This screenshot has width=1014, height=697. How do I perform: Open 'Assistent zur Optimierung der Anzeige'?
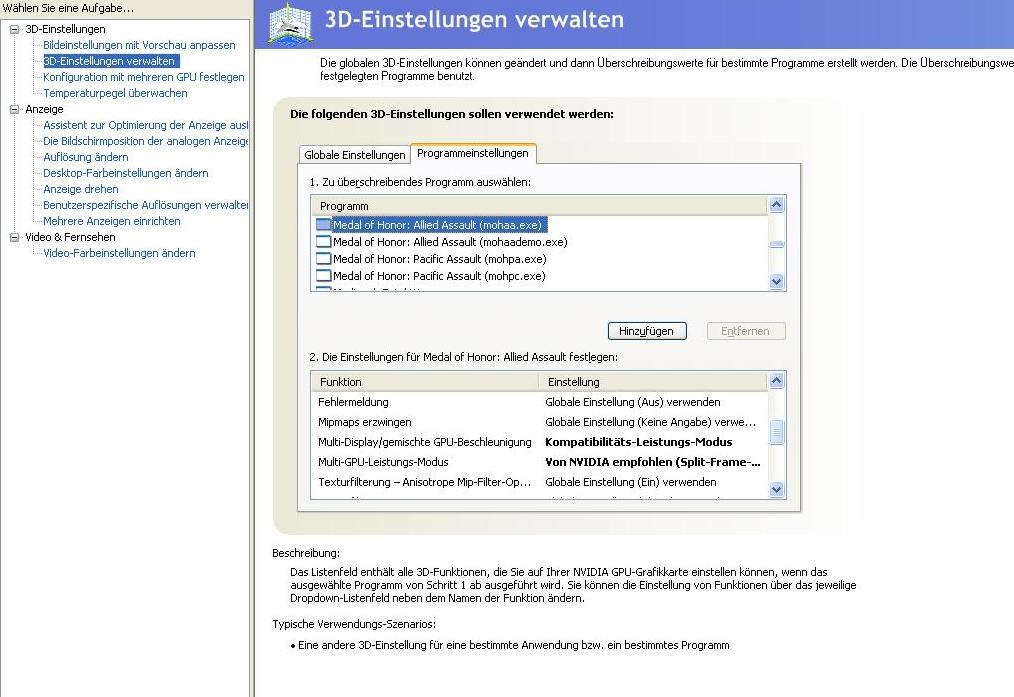(146, 125)
